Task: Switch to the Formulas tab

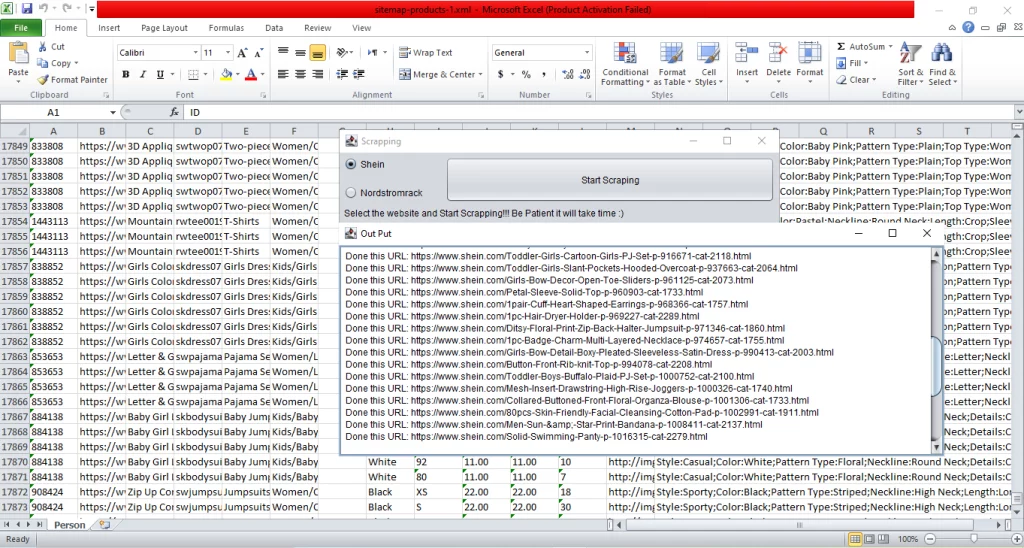Action: (227, 28)
